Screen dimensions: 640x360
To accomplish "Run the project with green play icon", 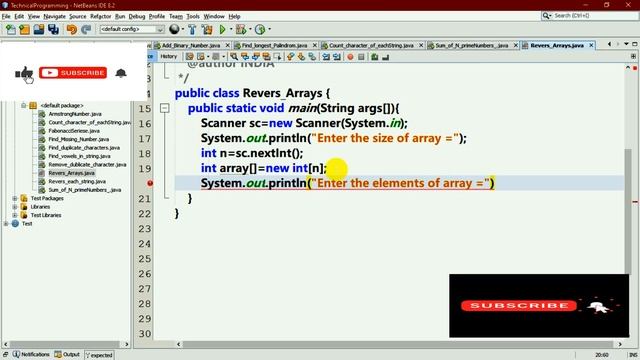I will point(223,29).
